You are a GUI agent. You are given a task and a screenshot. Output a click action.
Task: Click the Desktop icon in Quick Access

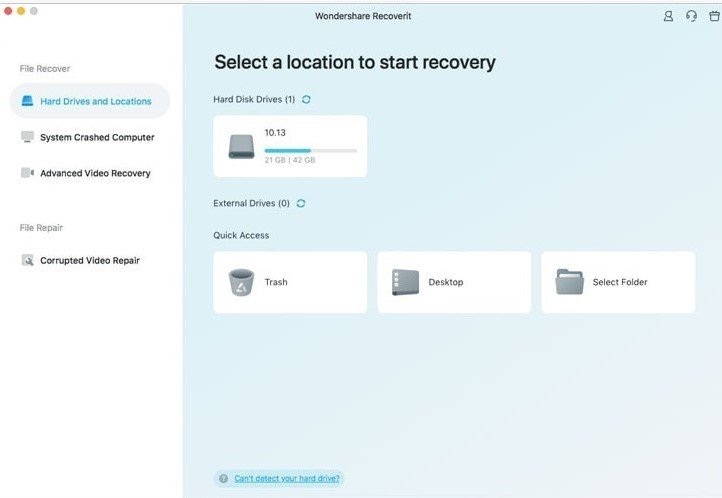pyautogui.click(x=405, y=282)
